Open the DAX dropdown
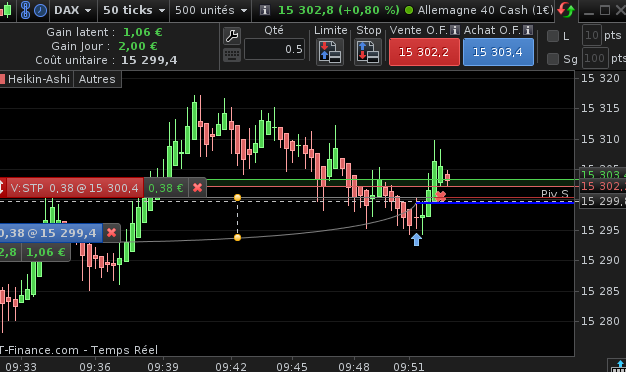 click(x=72, y=10)
